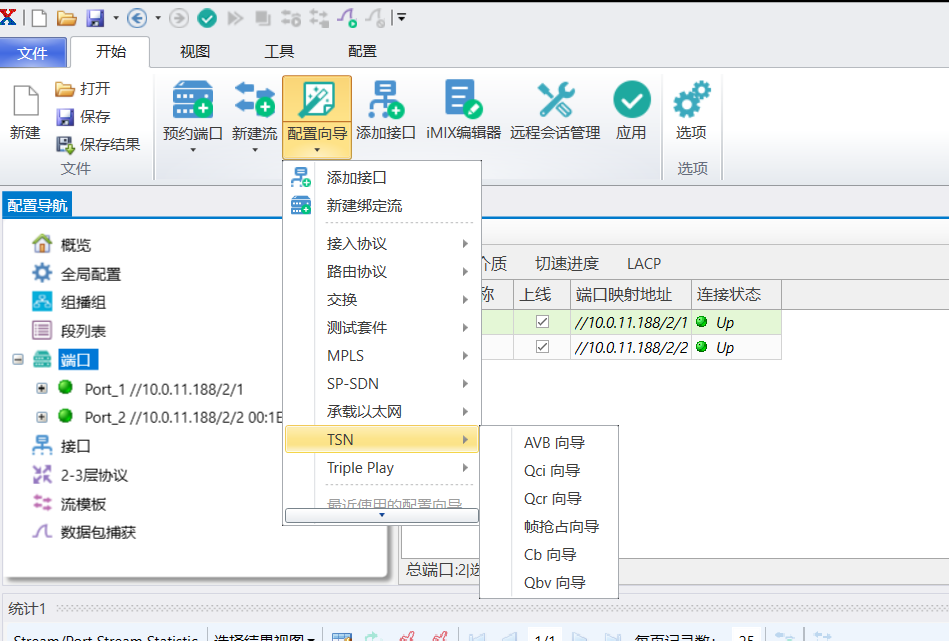Click the floppy disk save icon in quick access toolbar
Viewport: 949px width, 641px height.
(95, 18)
